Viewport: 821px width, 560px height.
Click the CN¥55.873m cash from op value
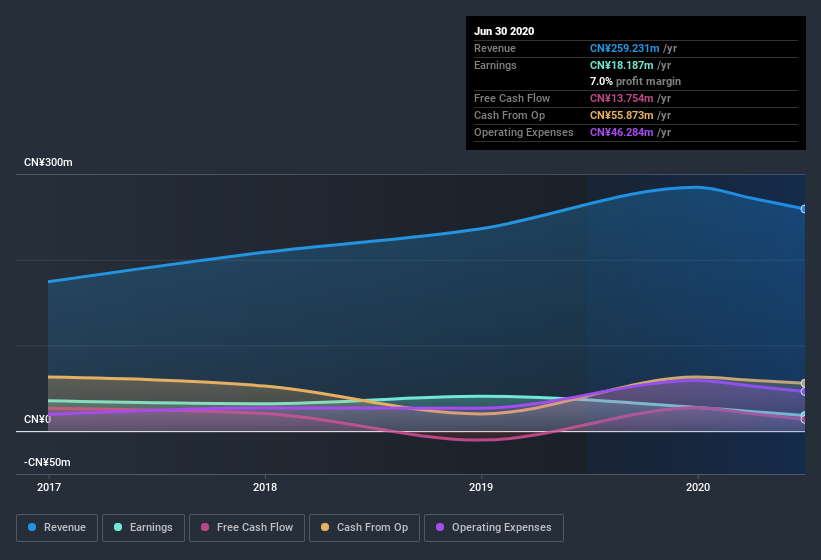(622, 115)
